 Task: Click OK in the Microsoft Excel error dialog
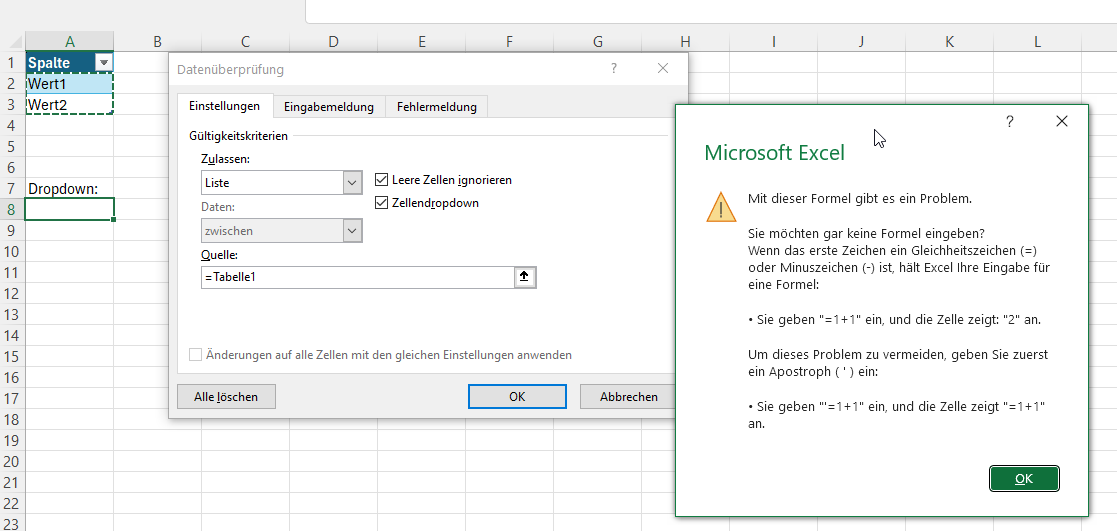(1024, 479)
